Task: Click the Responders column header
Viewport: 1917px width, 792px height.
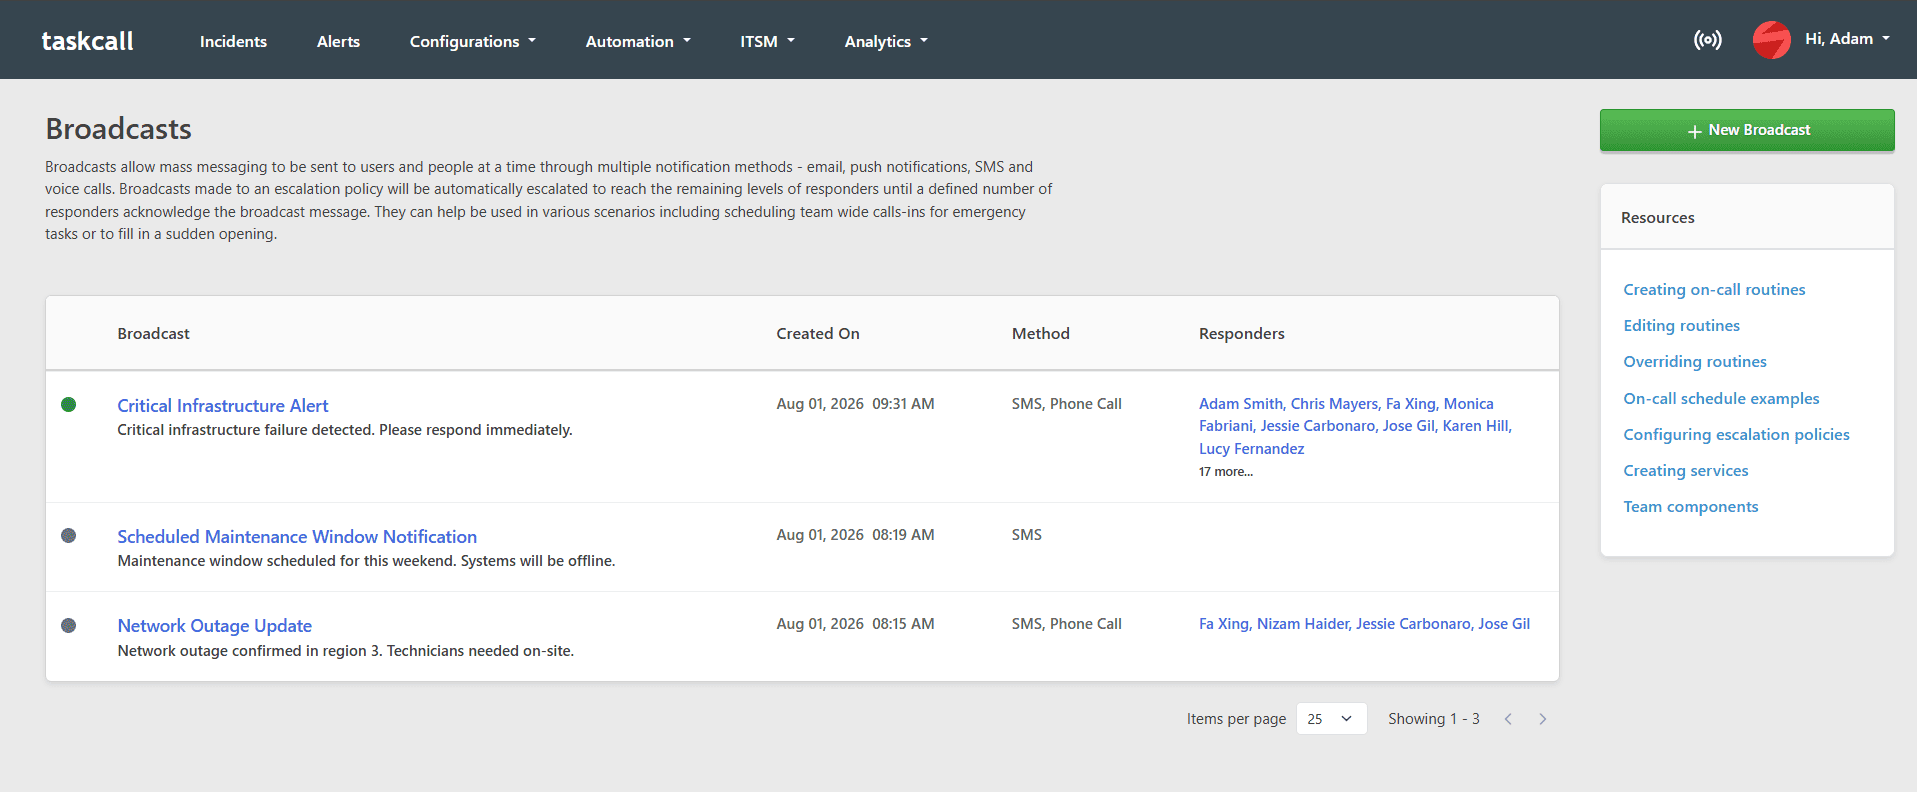Action: (x=1242, y=334)
